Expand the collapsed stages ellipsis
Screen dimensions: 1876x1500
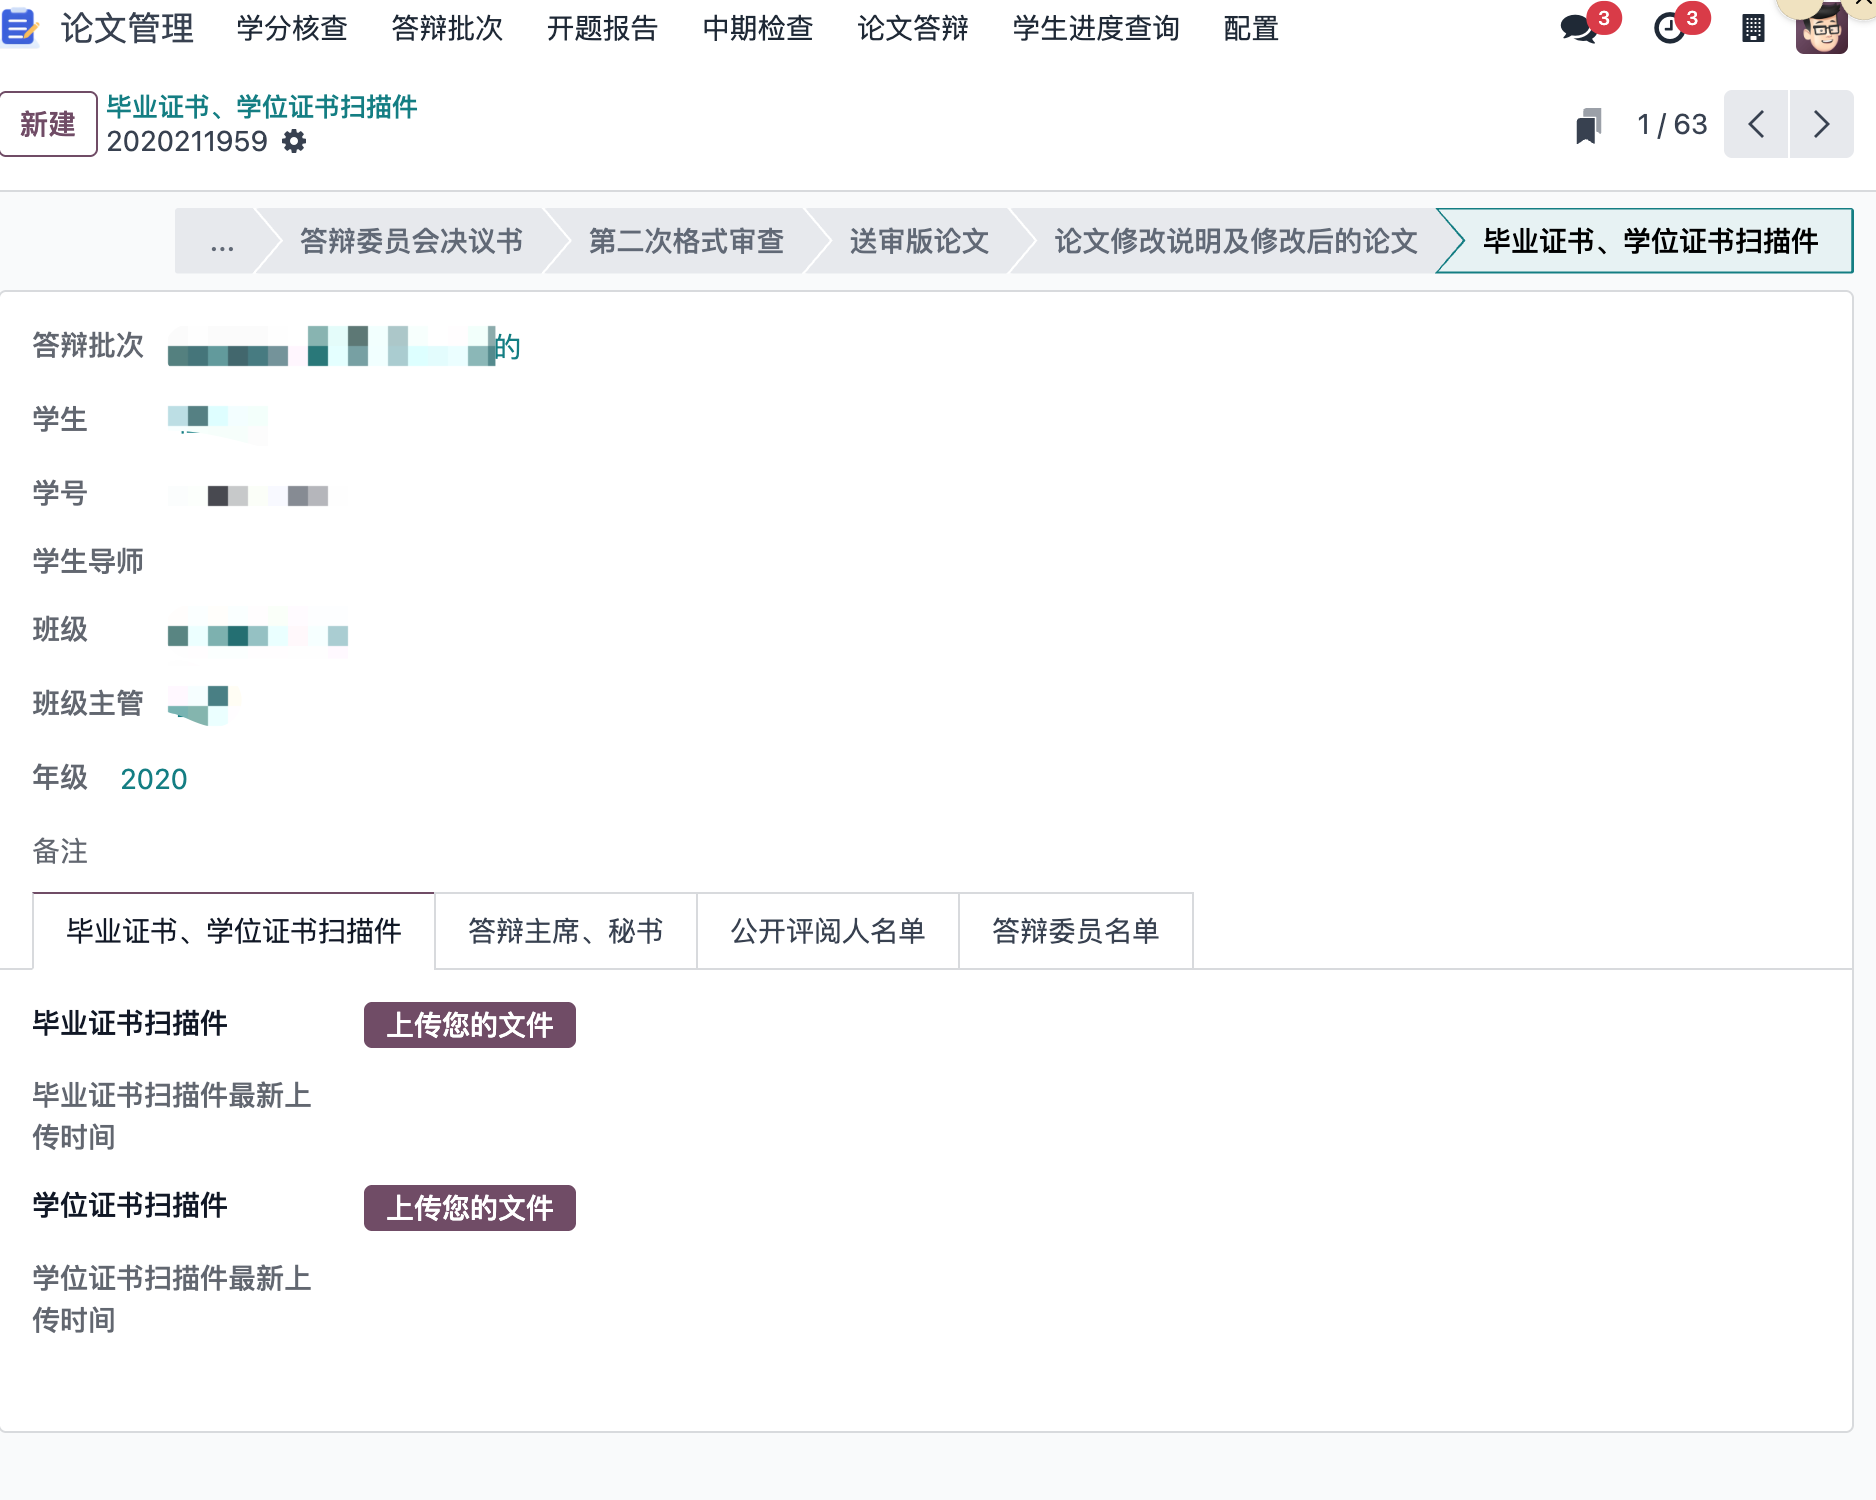(222, 242)
